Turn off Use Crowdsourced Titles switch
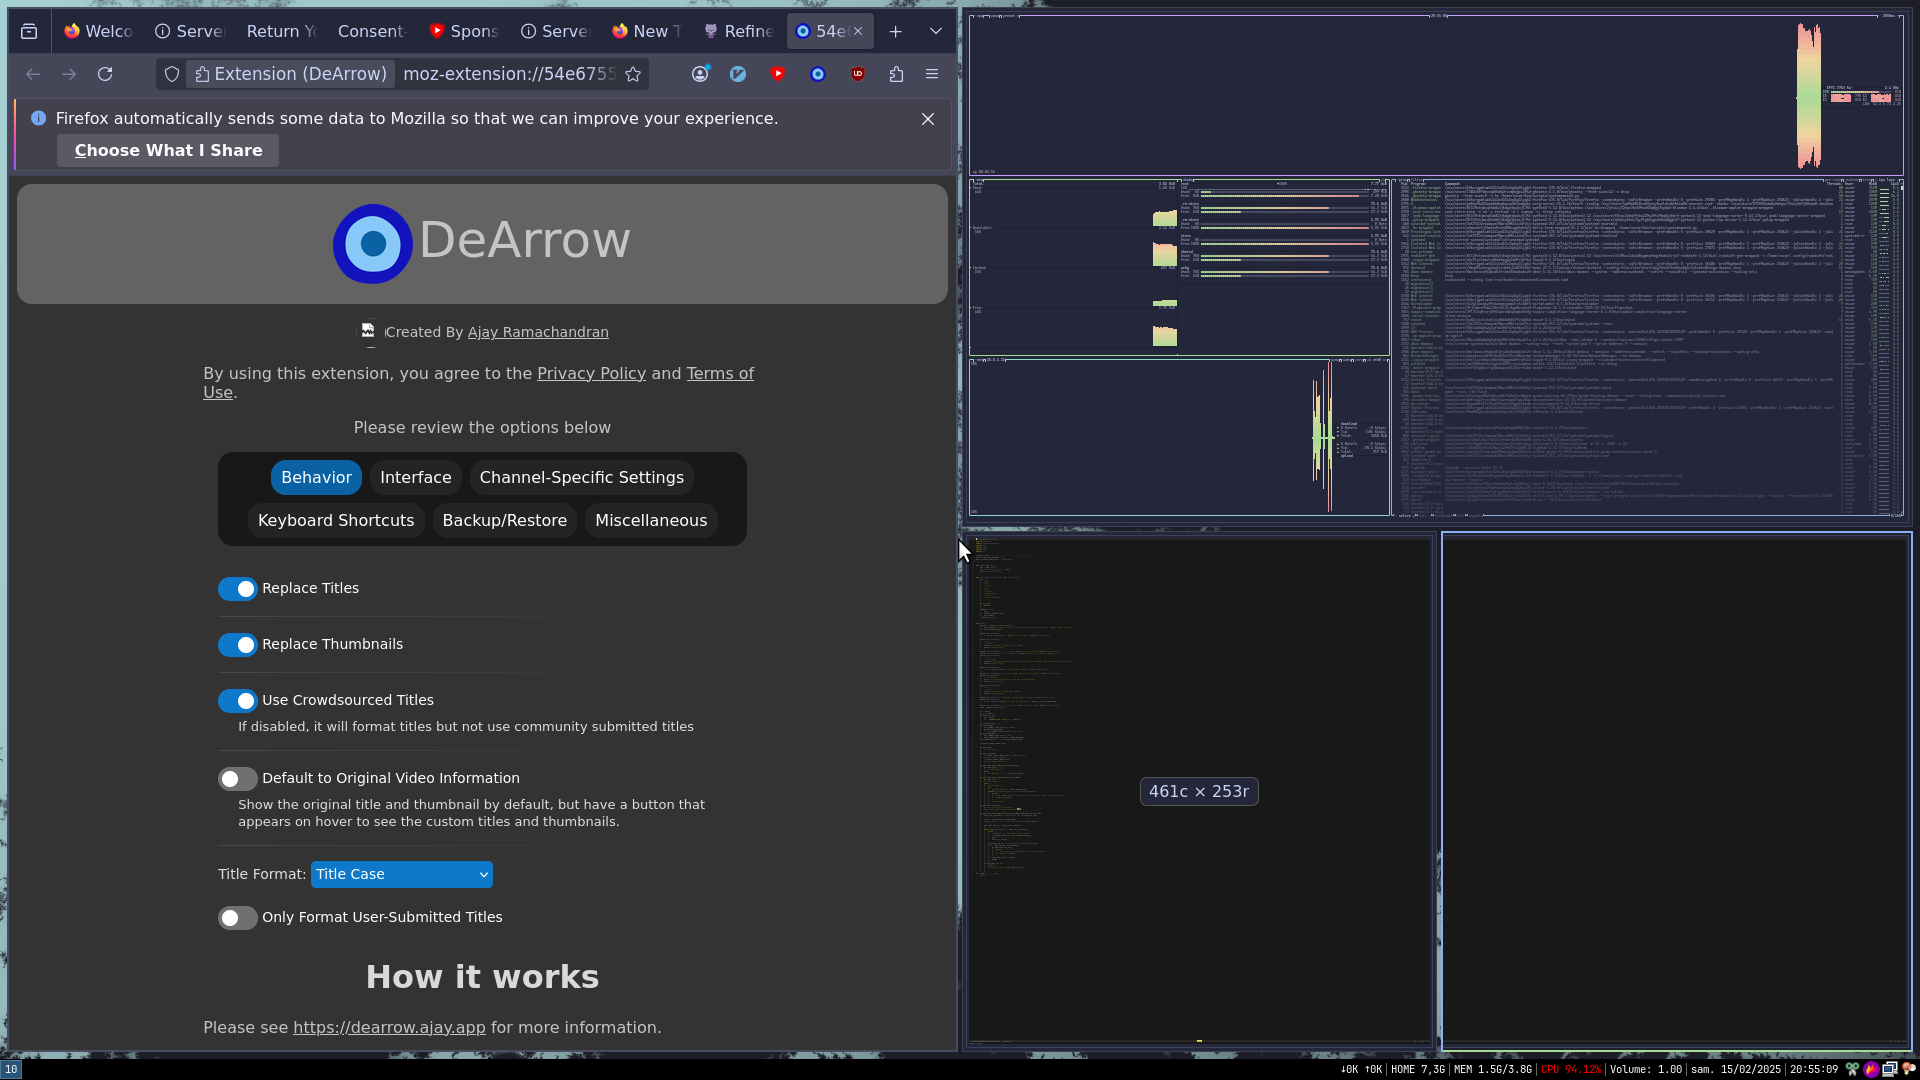Screen dimensions: 1920x1080 click(x=238, y=701)
